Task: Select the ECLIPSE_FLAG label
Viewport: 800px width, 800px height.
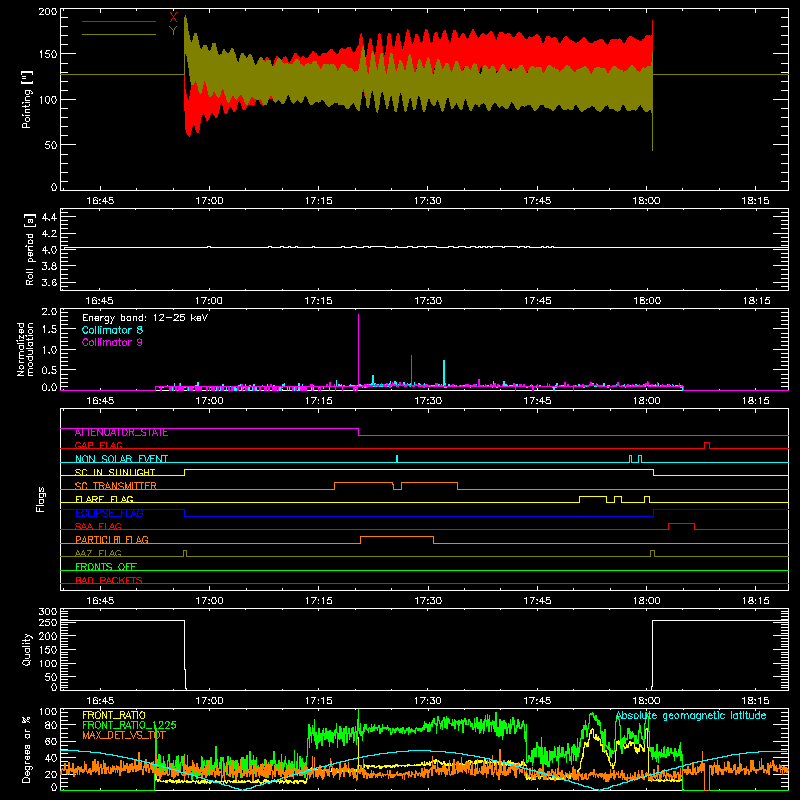Action: coord(109,513)
